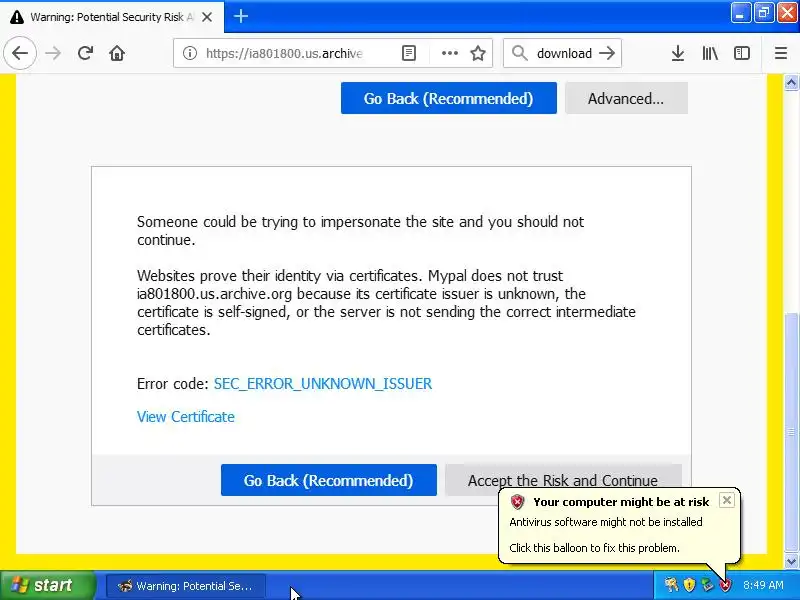Open page actions three-dots menu

(x=449, y=53)
